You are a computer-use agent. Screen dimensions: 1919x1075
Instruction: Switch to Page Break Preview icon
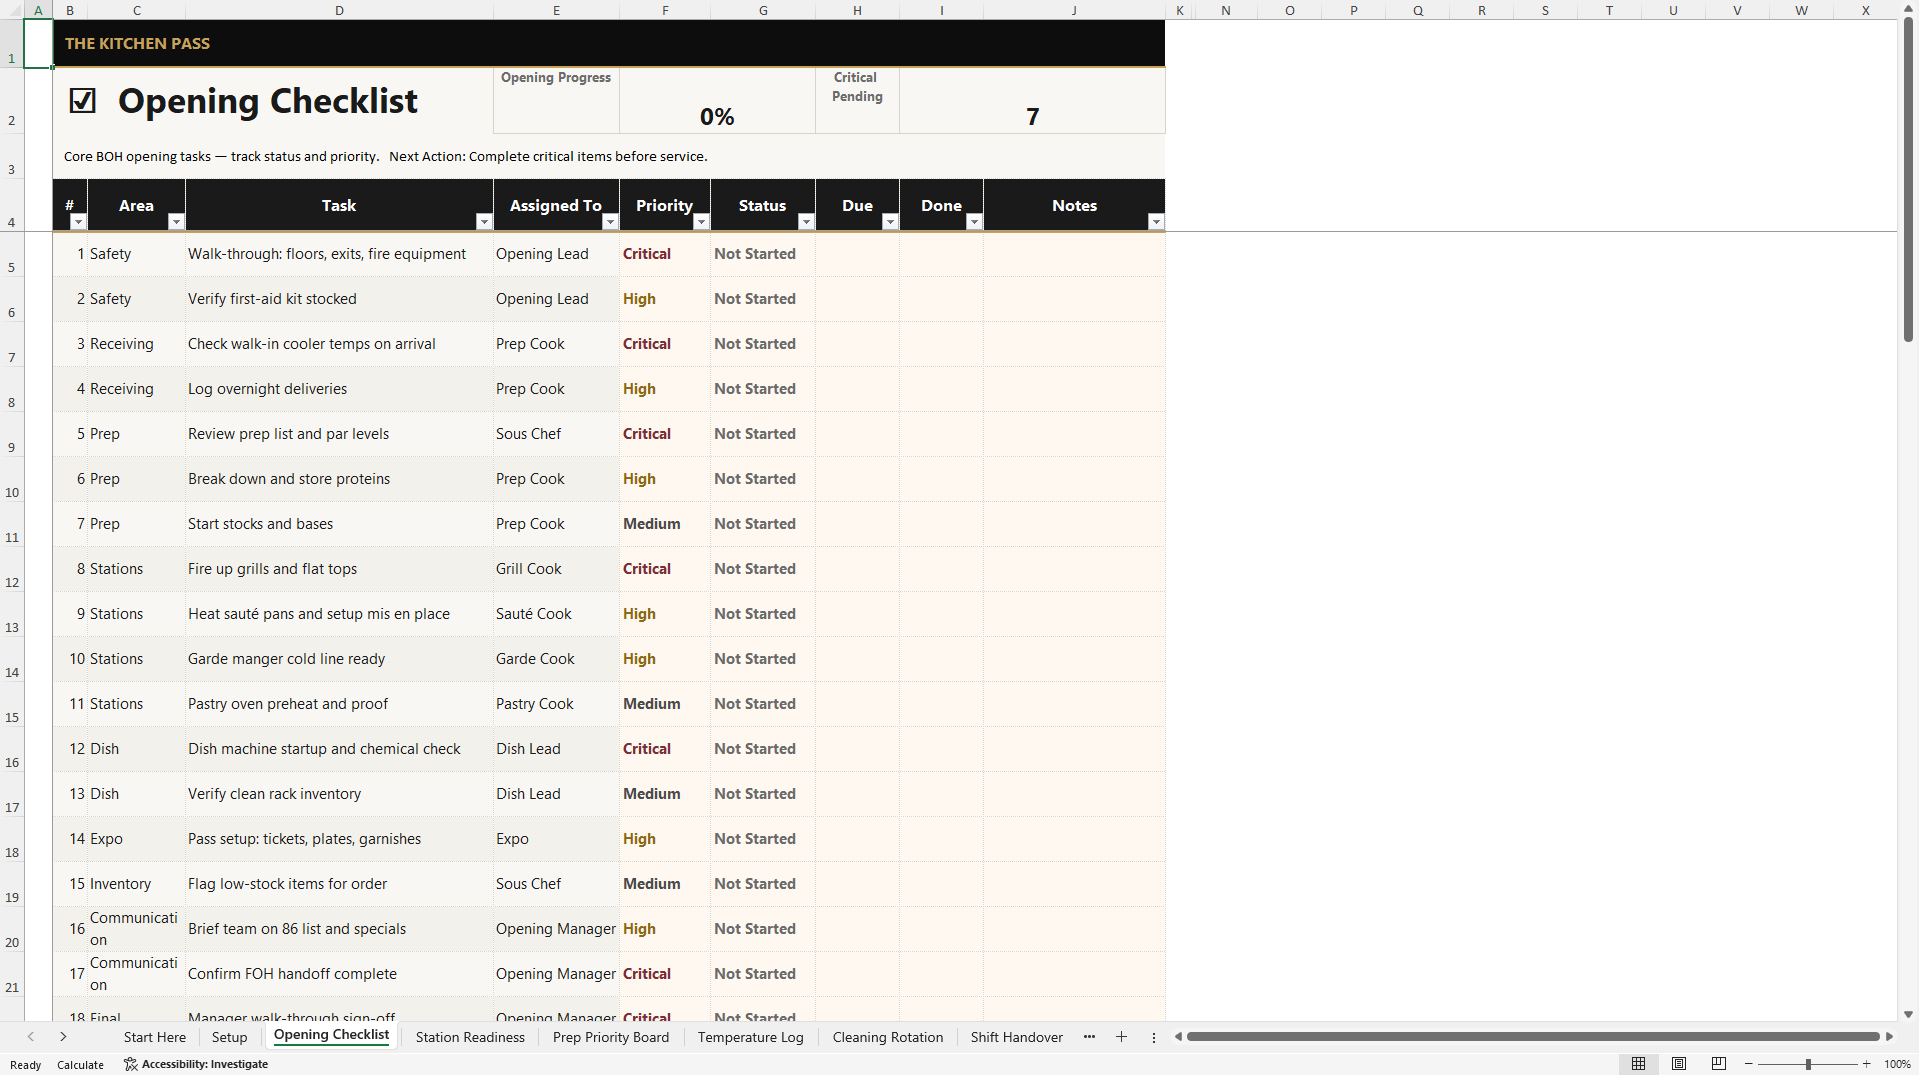click(x=1719, y=1064)
